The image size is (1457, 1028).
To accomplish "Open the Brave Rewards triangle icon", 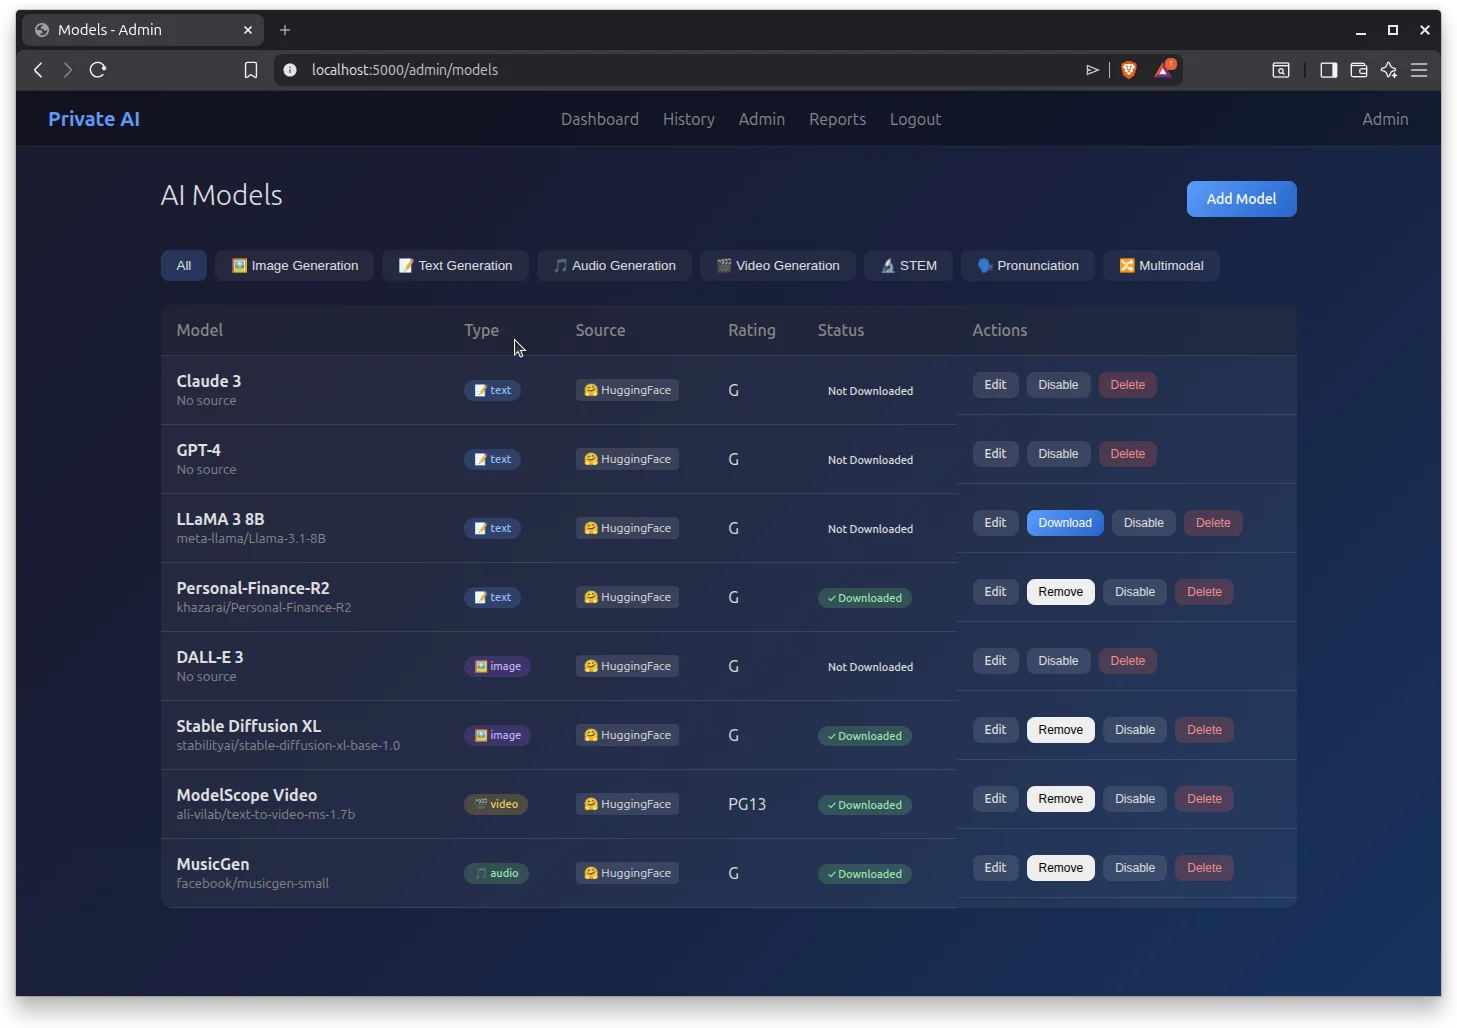I will coord(1163,70).
